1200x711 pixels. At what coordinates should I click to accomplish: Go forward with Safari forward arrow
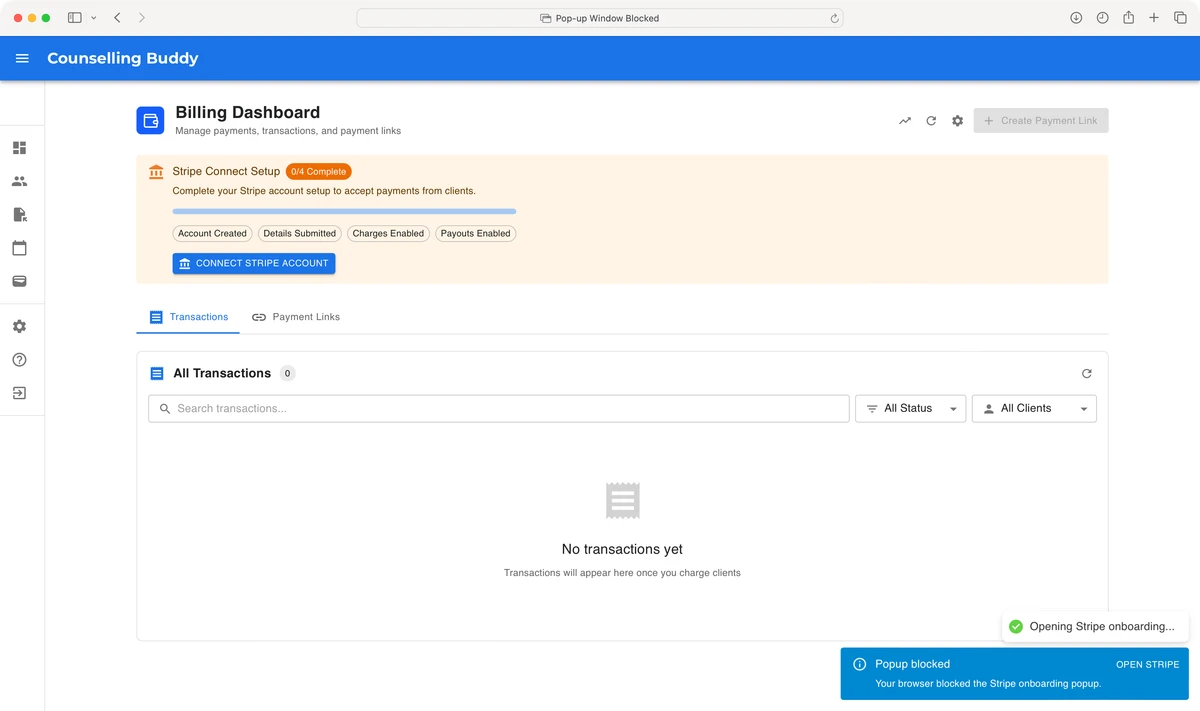click(x=142, y=18)
